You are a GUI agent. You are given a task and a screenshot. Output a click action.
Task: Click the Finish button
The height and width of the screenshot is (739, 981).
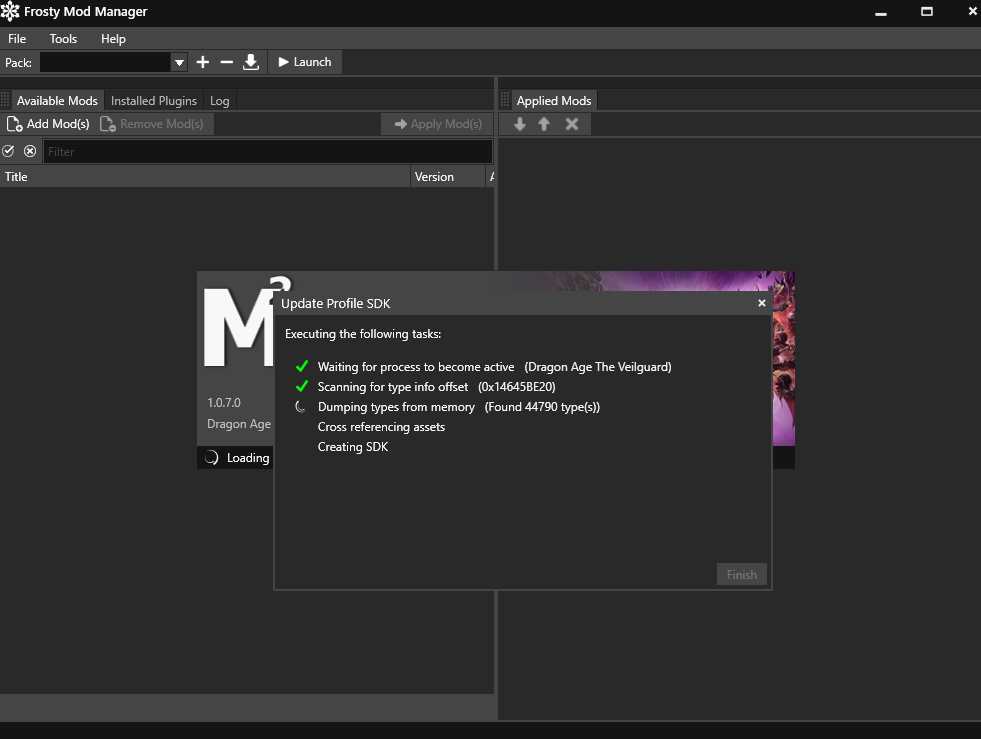pos(742,574)
